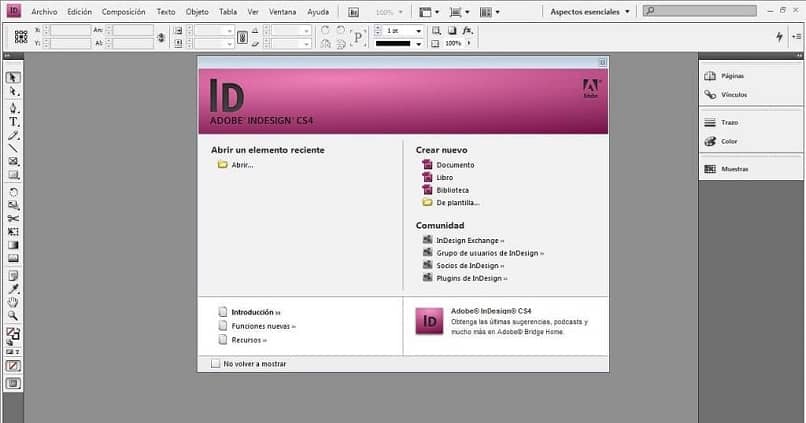Open the Ventana menu
The height and width of the screenshot is (423, 806).
(x=282, y=12)
